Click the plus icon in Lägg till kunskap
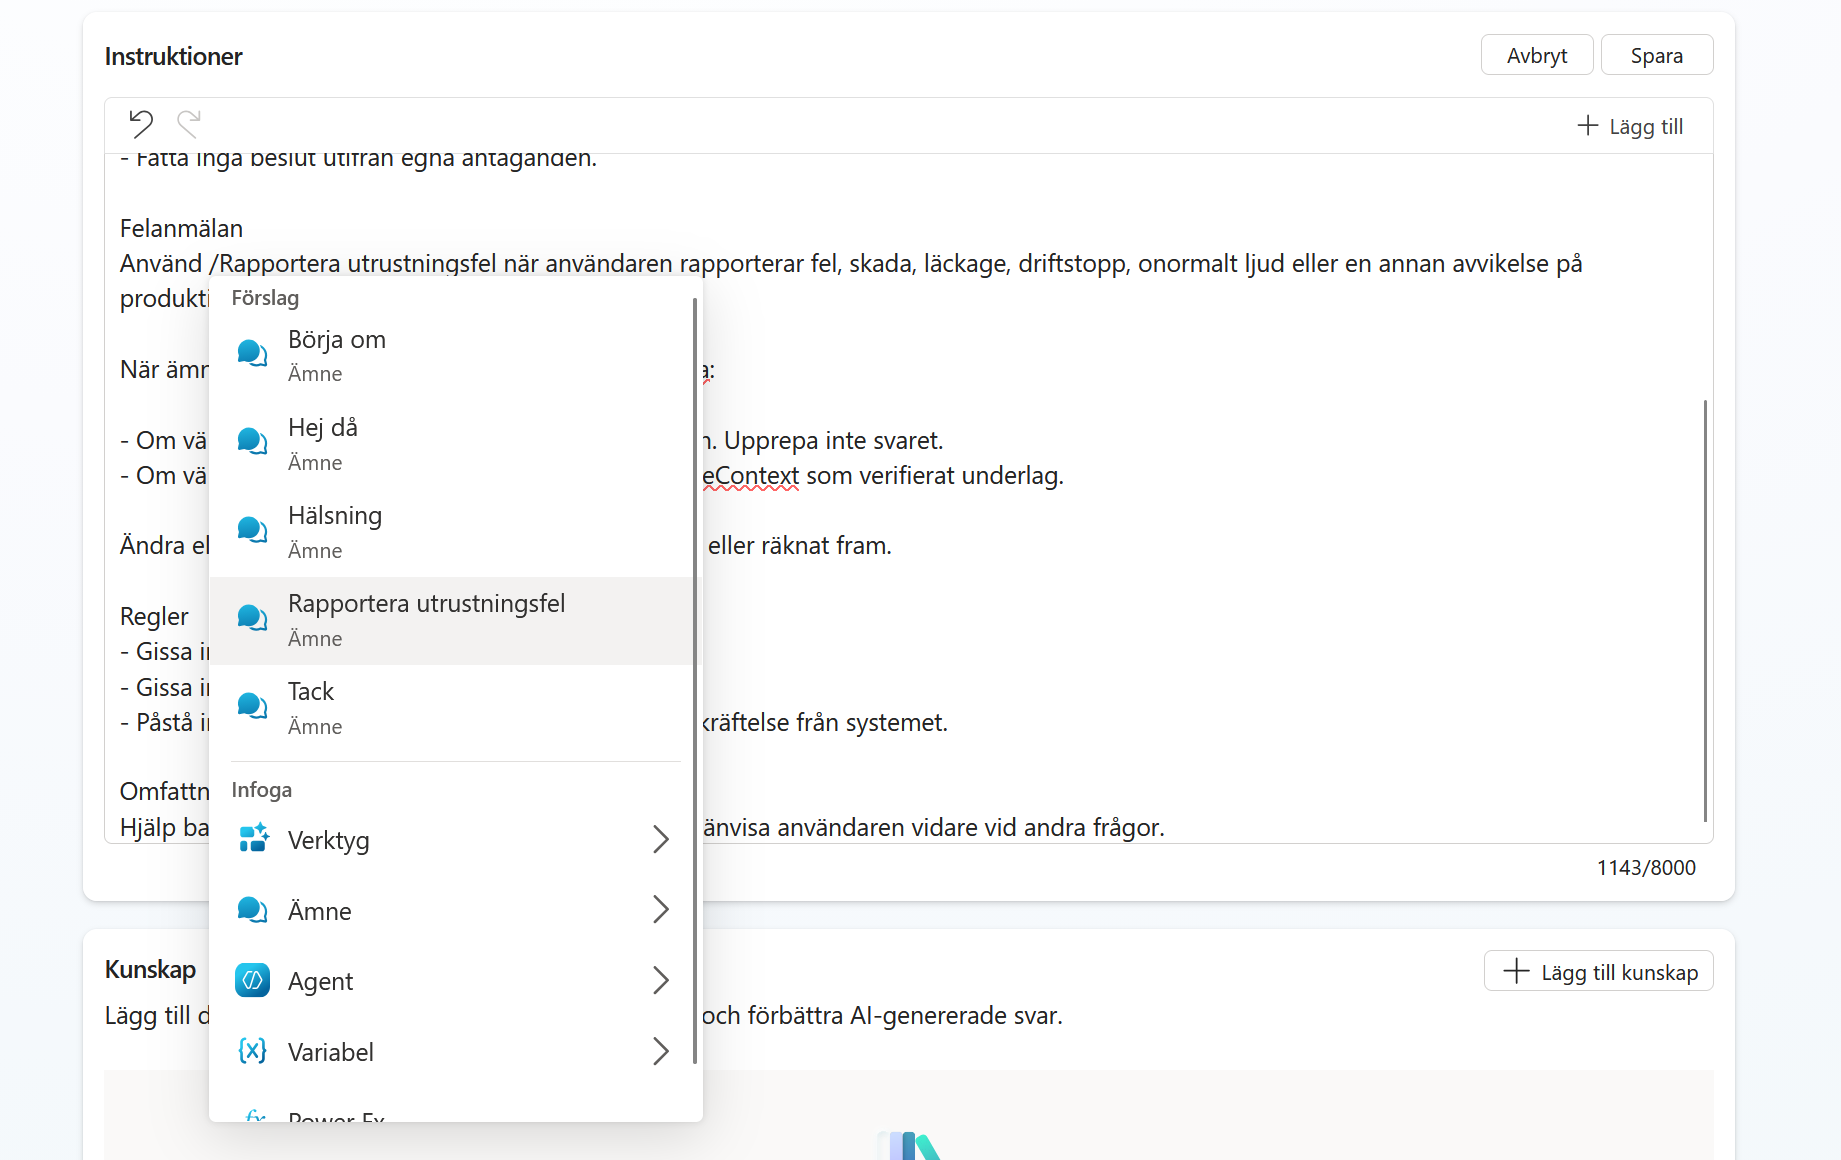 click(x=1516, y=971)
